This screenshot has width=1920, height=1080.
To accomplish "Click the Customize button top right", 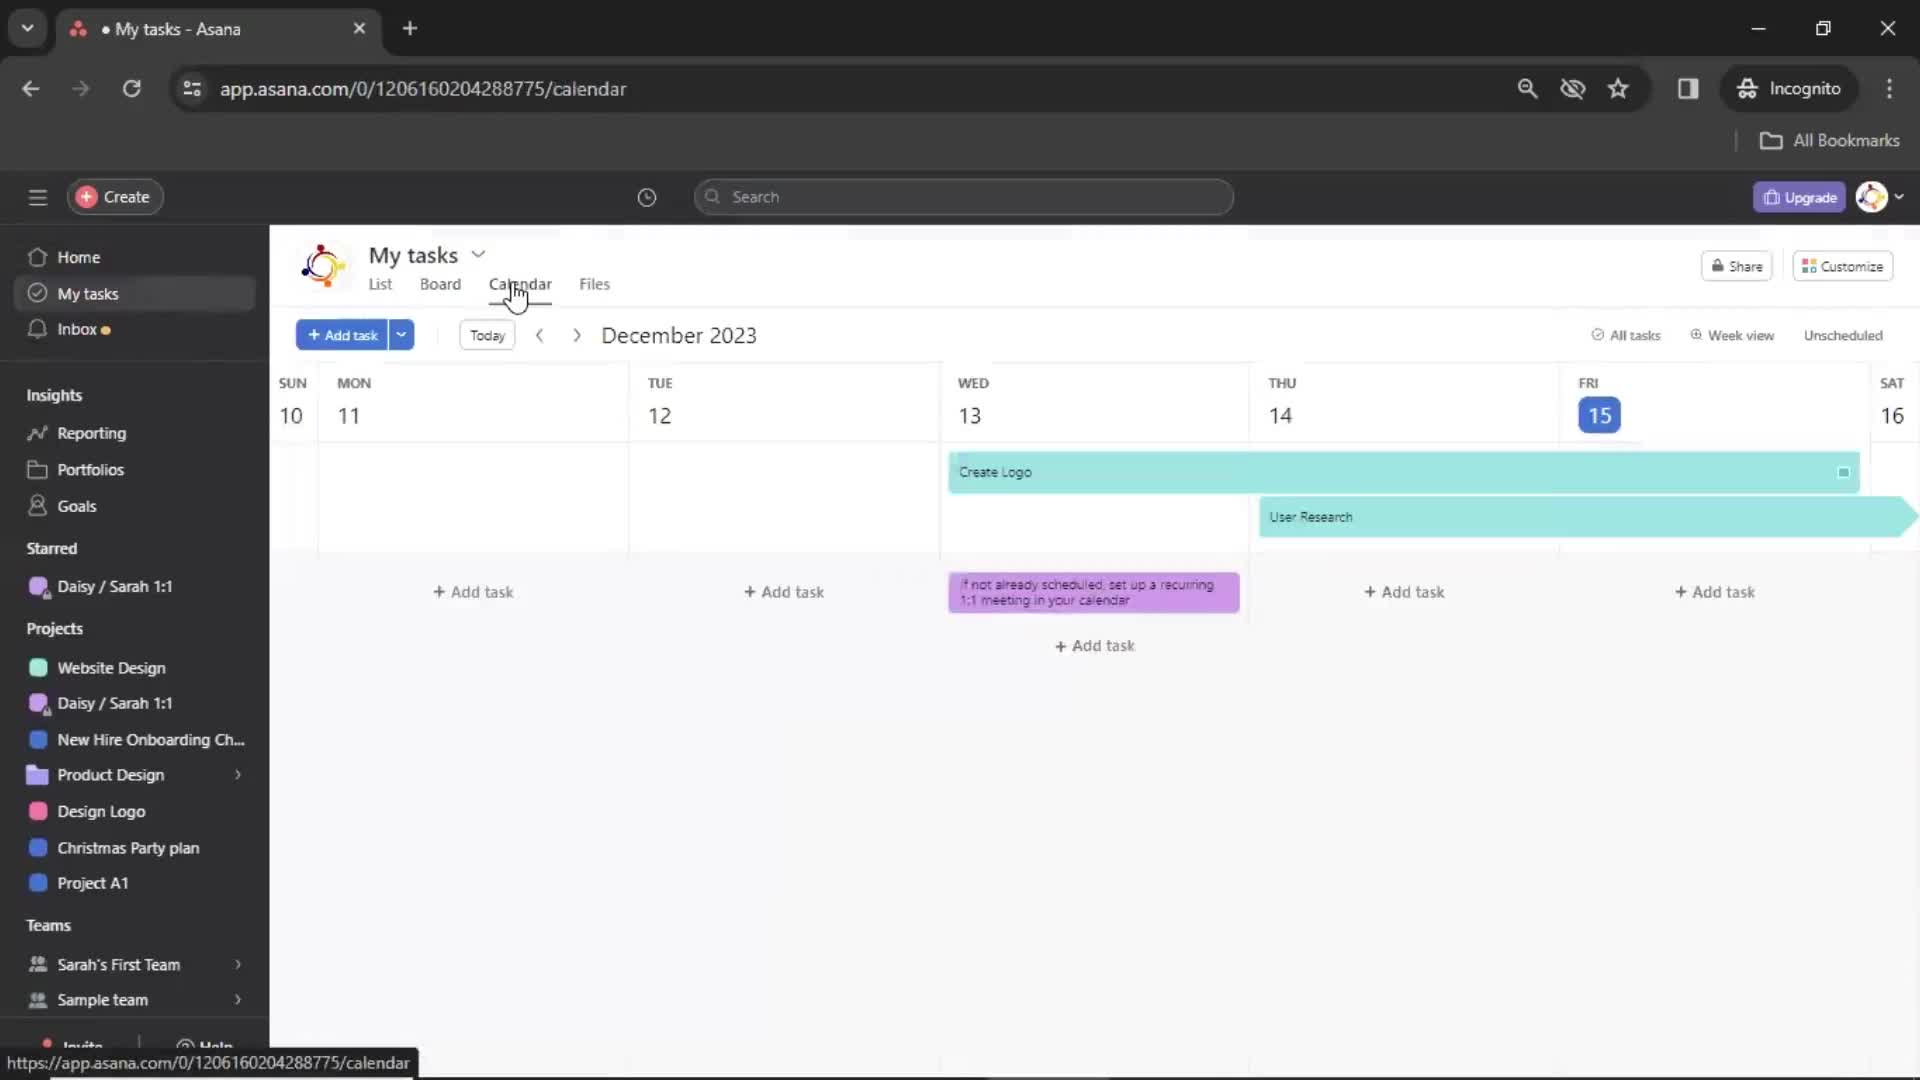I will 1844,265.
